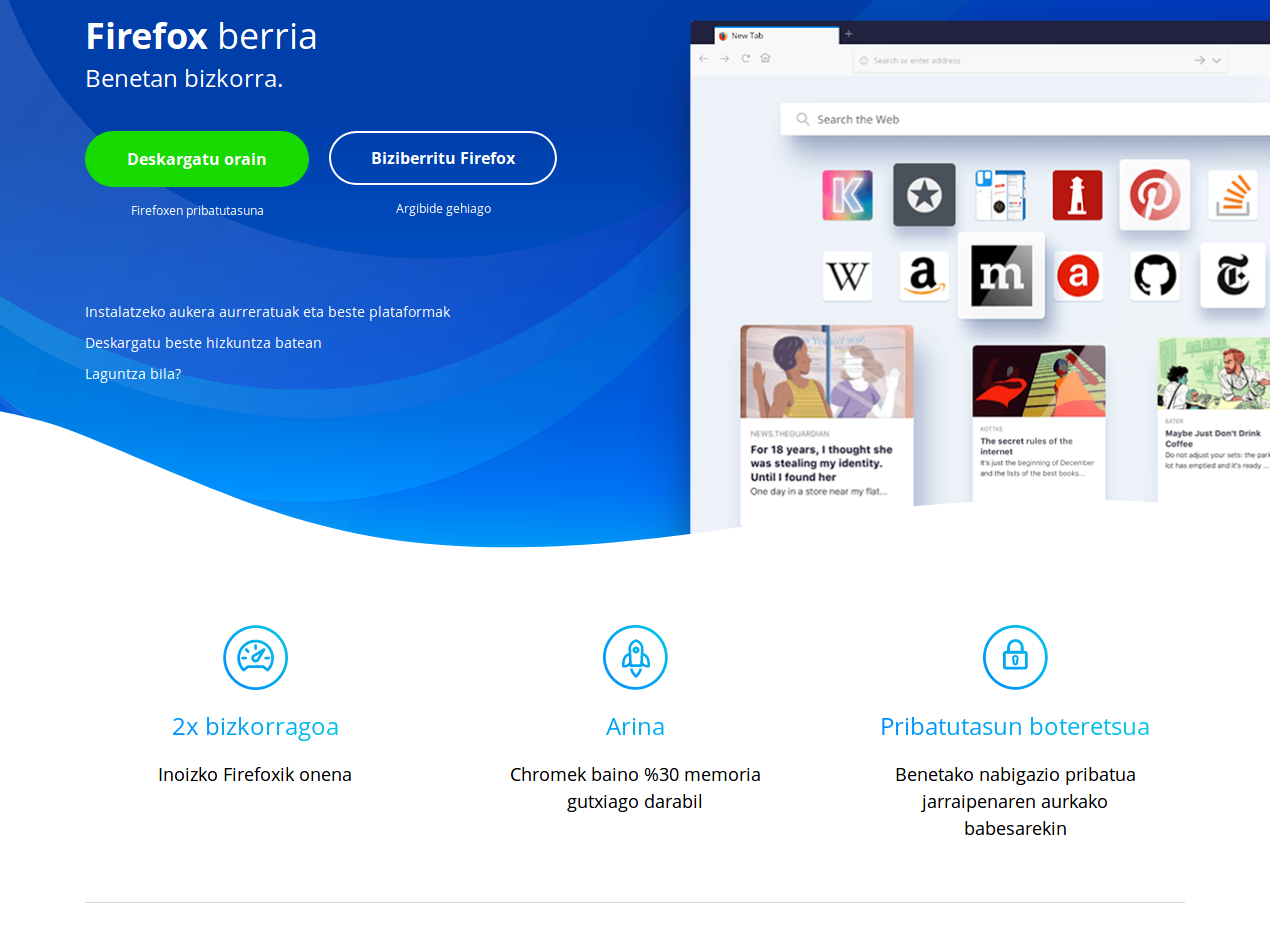Click the Amazon tile icon

click(x=924, y=276)
